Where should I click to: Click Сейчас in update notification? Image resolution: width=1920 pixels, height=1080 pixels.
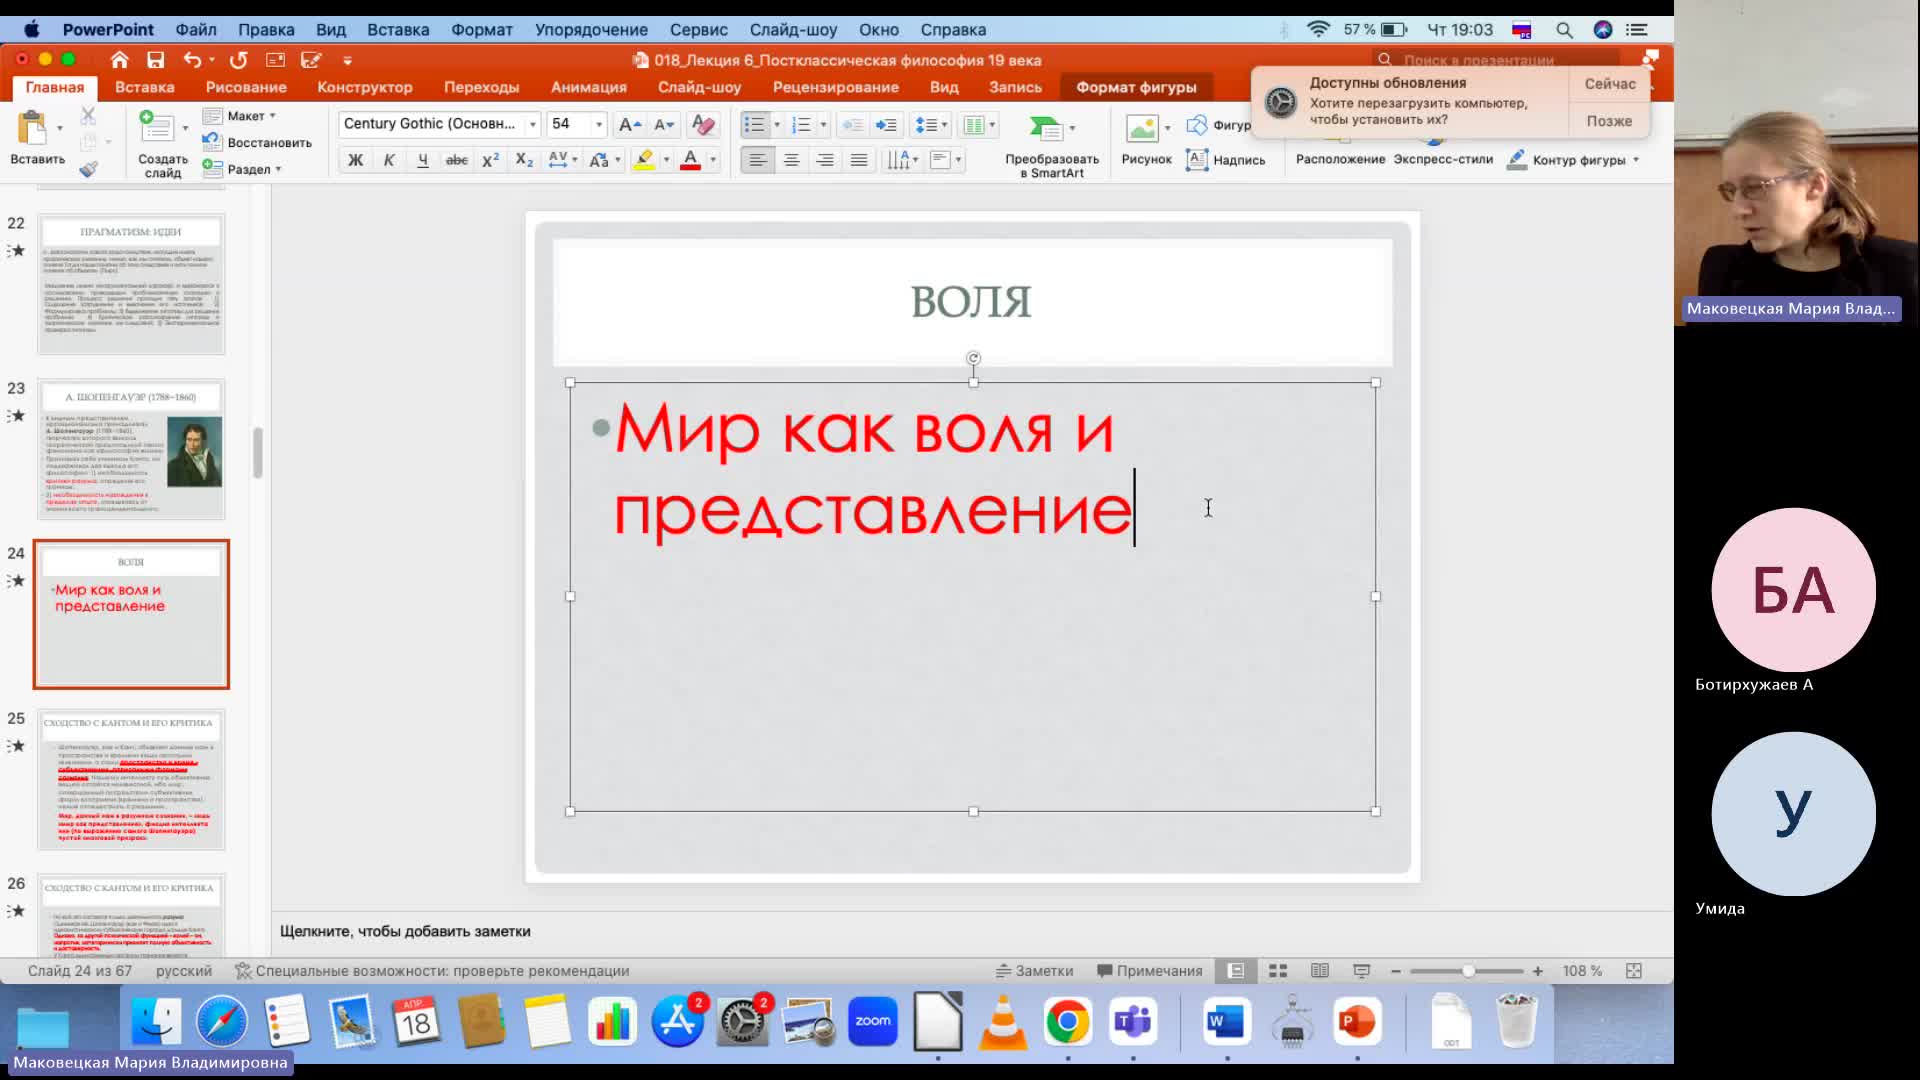point(1609,84)
